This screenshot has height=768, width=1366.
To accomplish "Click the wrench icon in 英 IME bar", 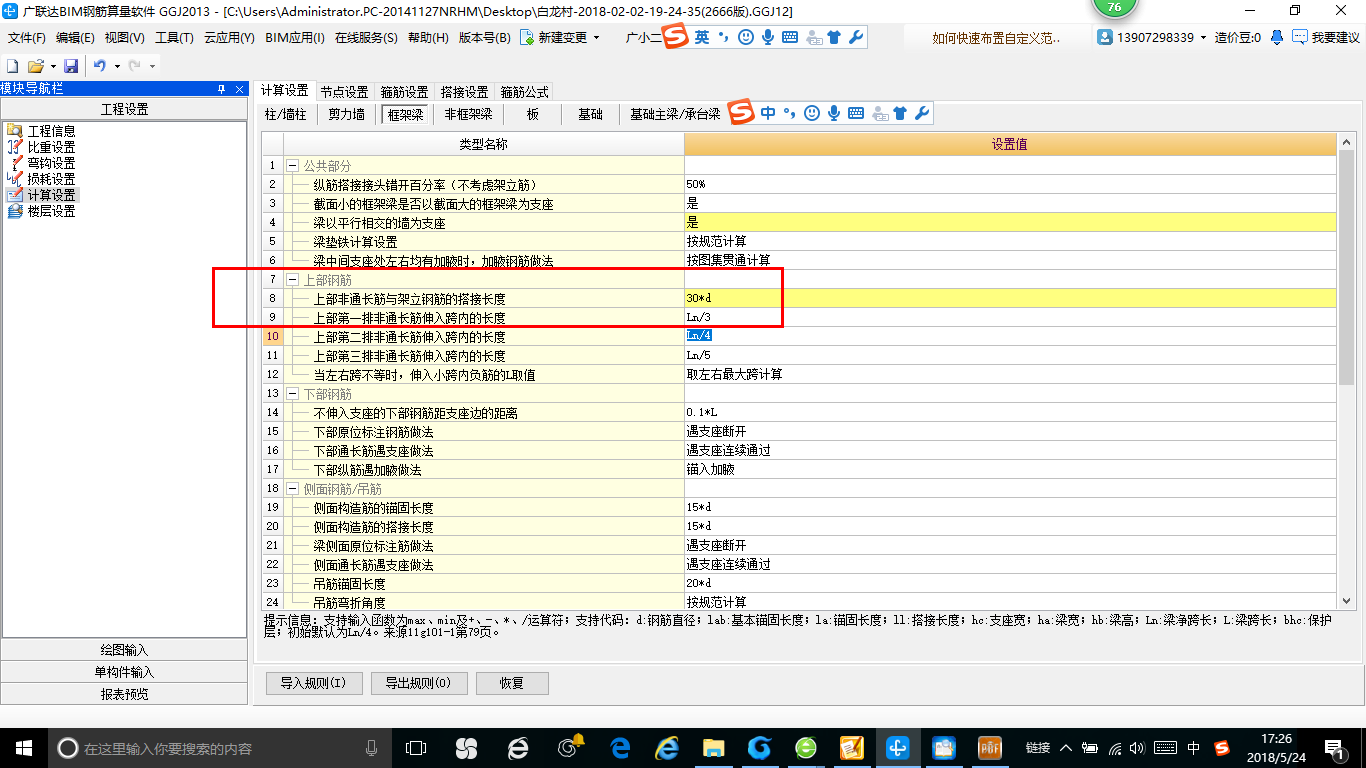I will 855,37.
